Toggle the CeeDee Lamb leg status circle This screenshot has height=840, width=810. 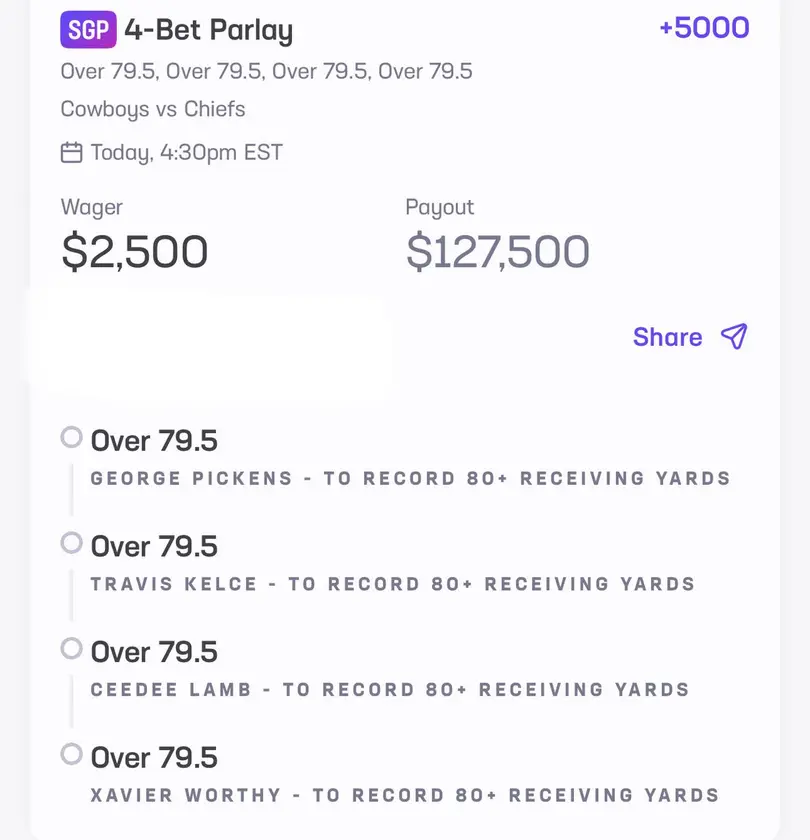(71, 648)
